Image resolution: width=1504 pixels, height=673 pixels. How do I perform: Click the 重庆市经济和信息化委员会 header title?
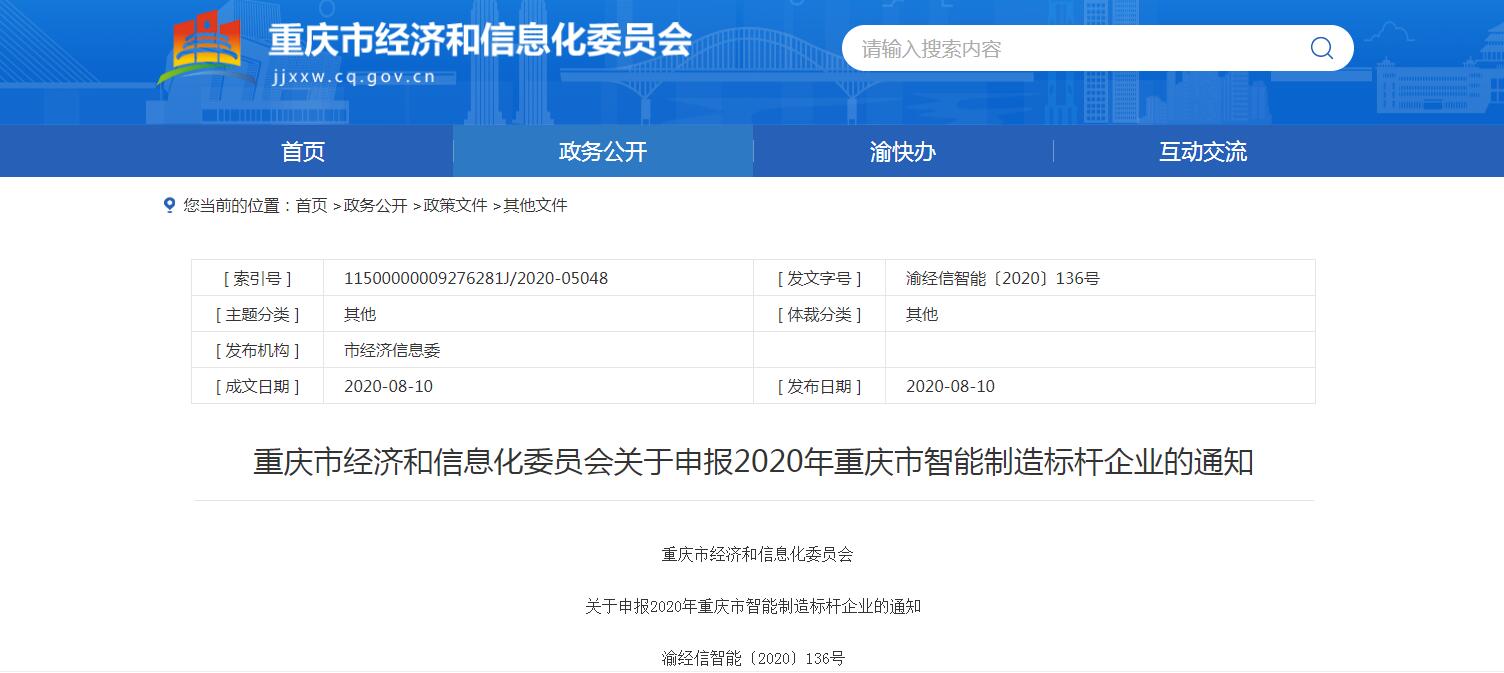click(x=480, y=40)
